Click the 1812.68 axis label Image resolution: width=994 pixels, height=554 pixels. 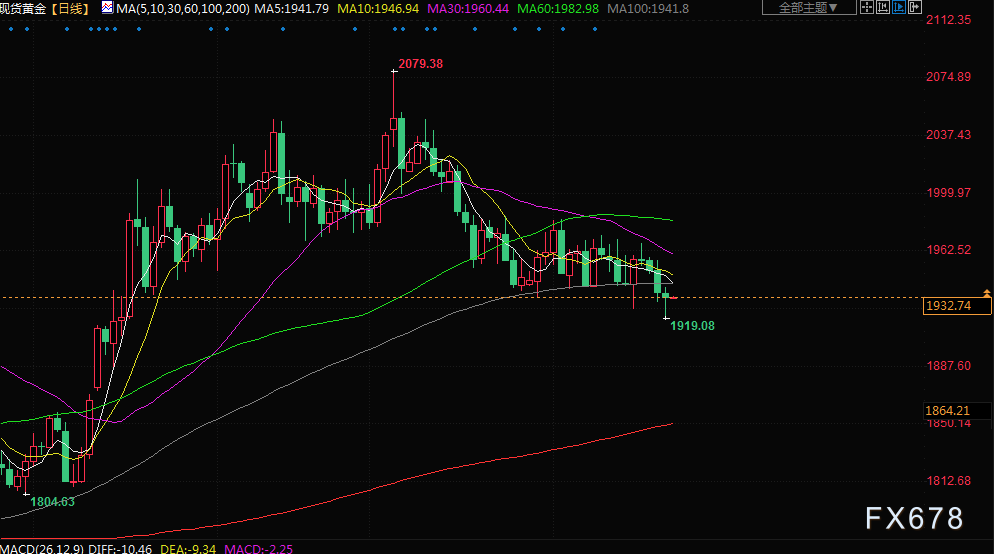click(948, 481)
